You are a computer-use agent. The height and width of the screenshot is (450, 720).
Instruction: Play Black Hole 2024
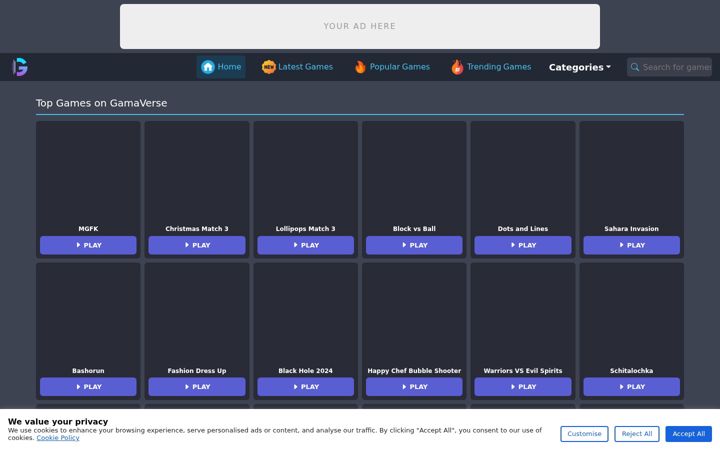coord(305,387)
